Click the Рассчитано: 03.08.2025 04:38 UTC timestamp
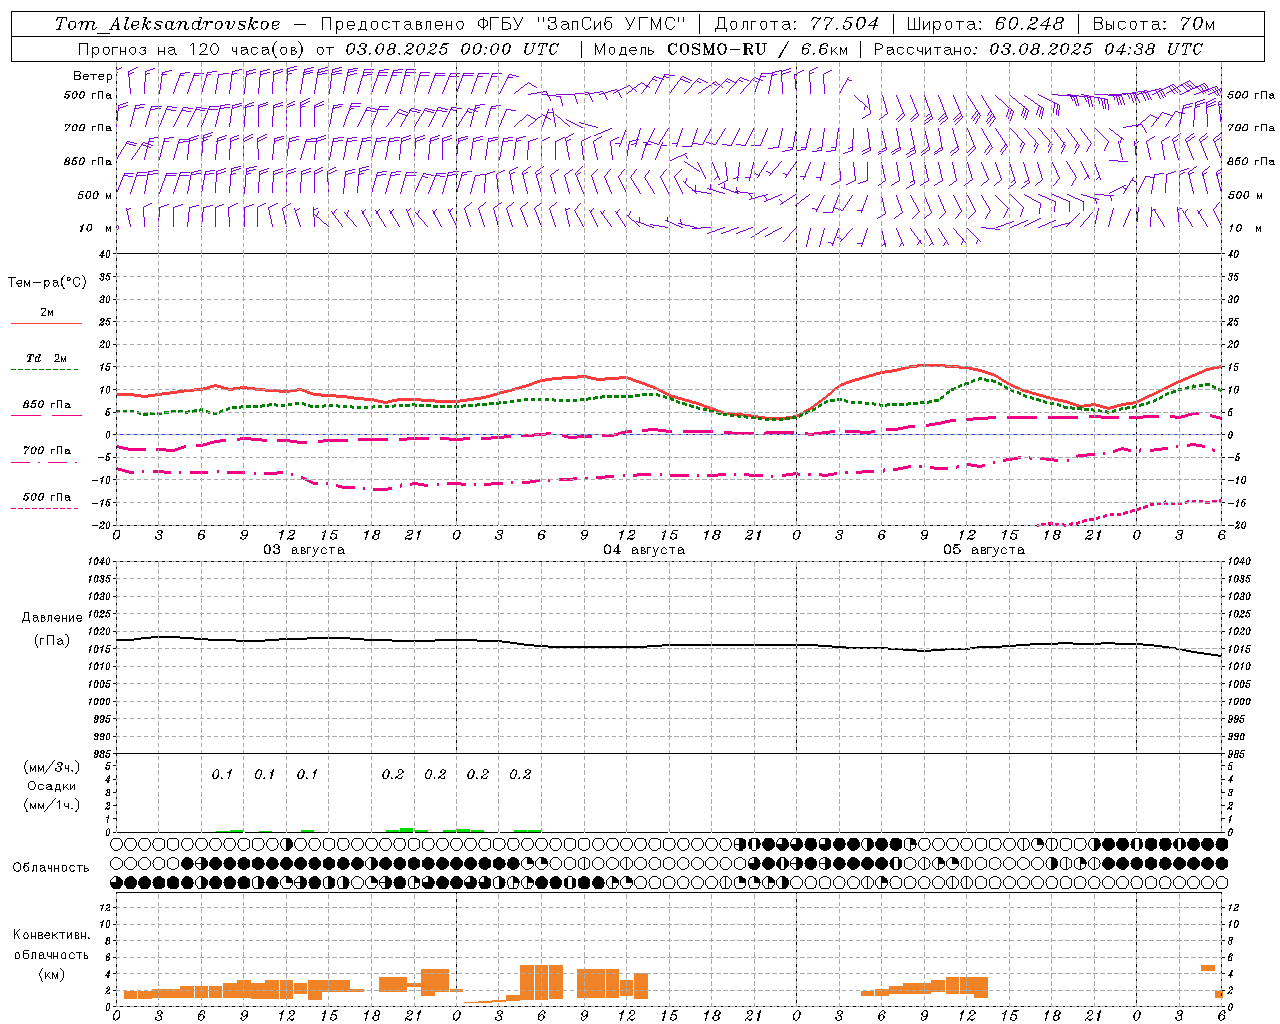 pyautogui.click(x=1038, y=49)
